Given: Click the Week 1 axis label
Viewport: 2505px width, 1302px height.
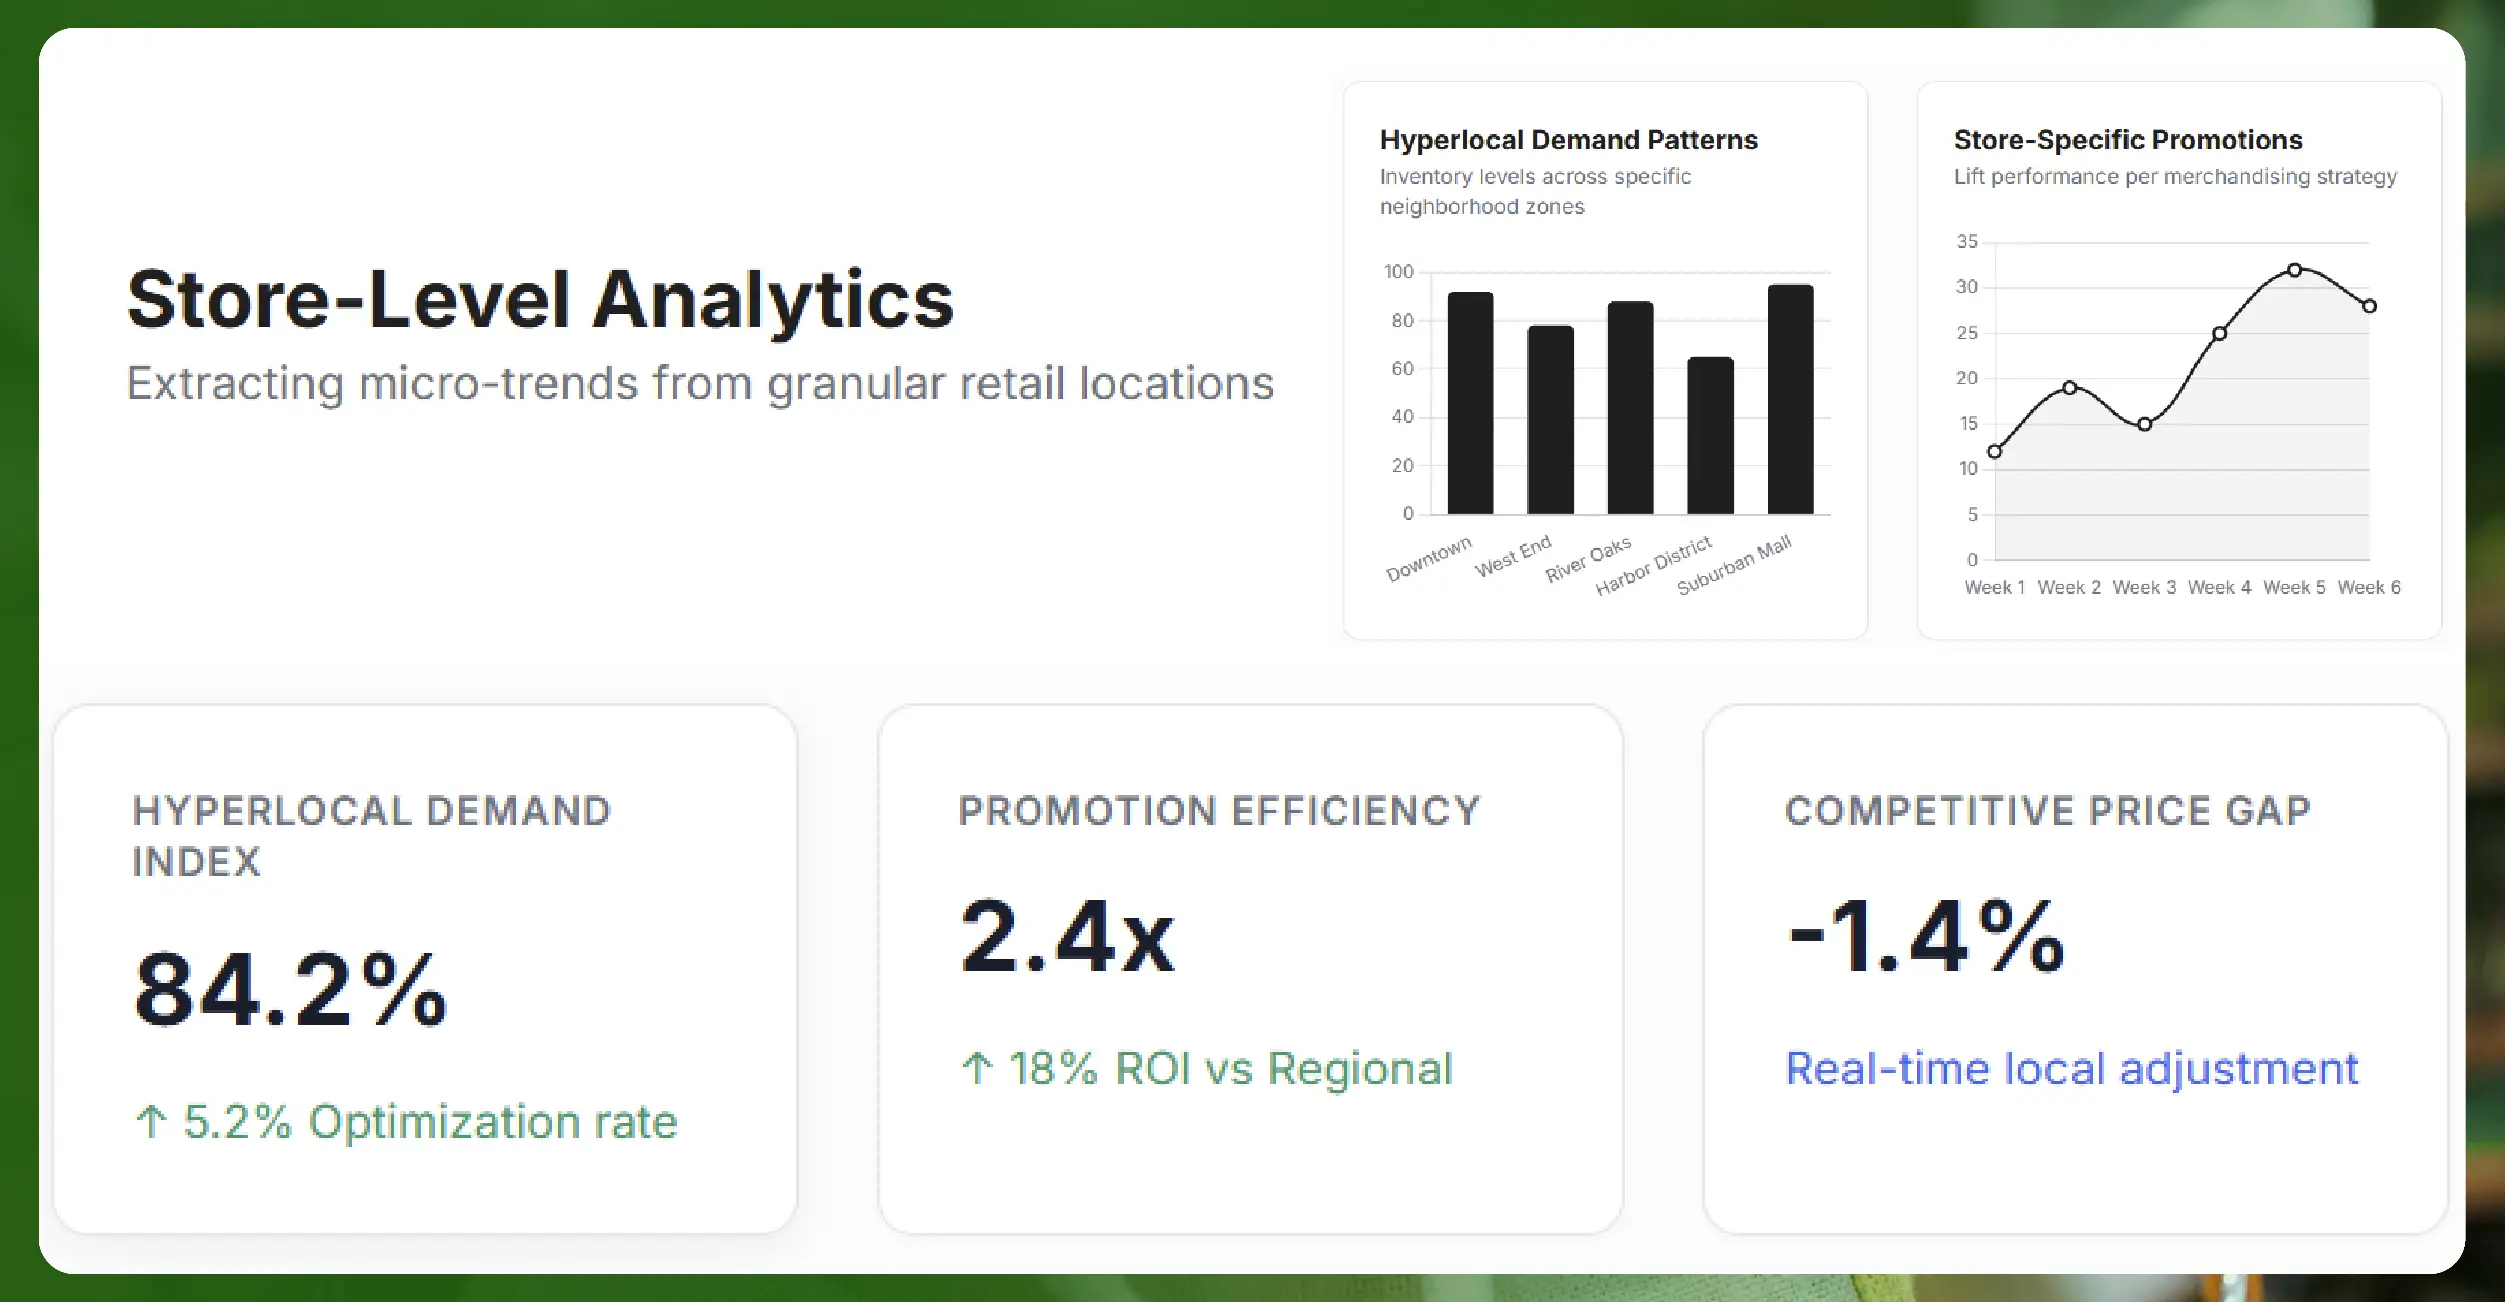Looking at the screenshot, I should pos(1994,588).
